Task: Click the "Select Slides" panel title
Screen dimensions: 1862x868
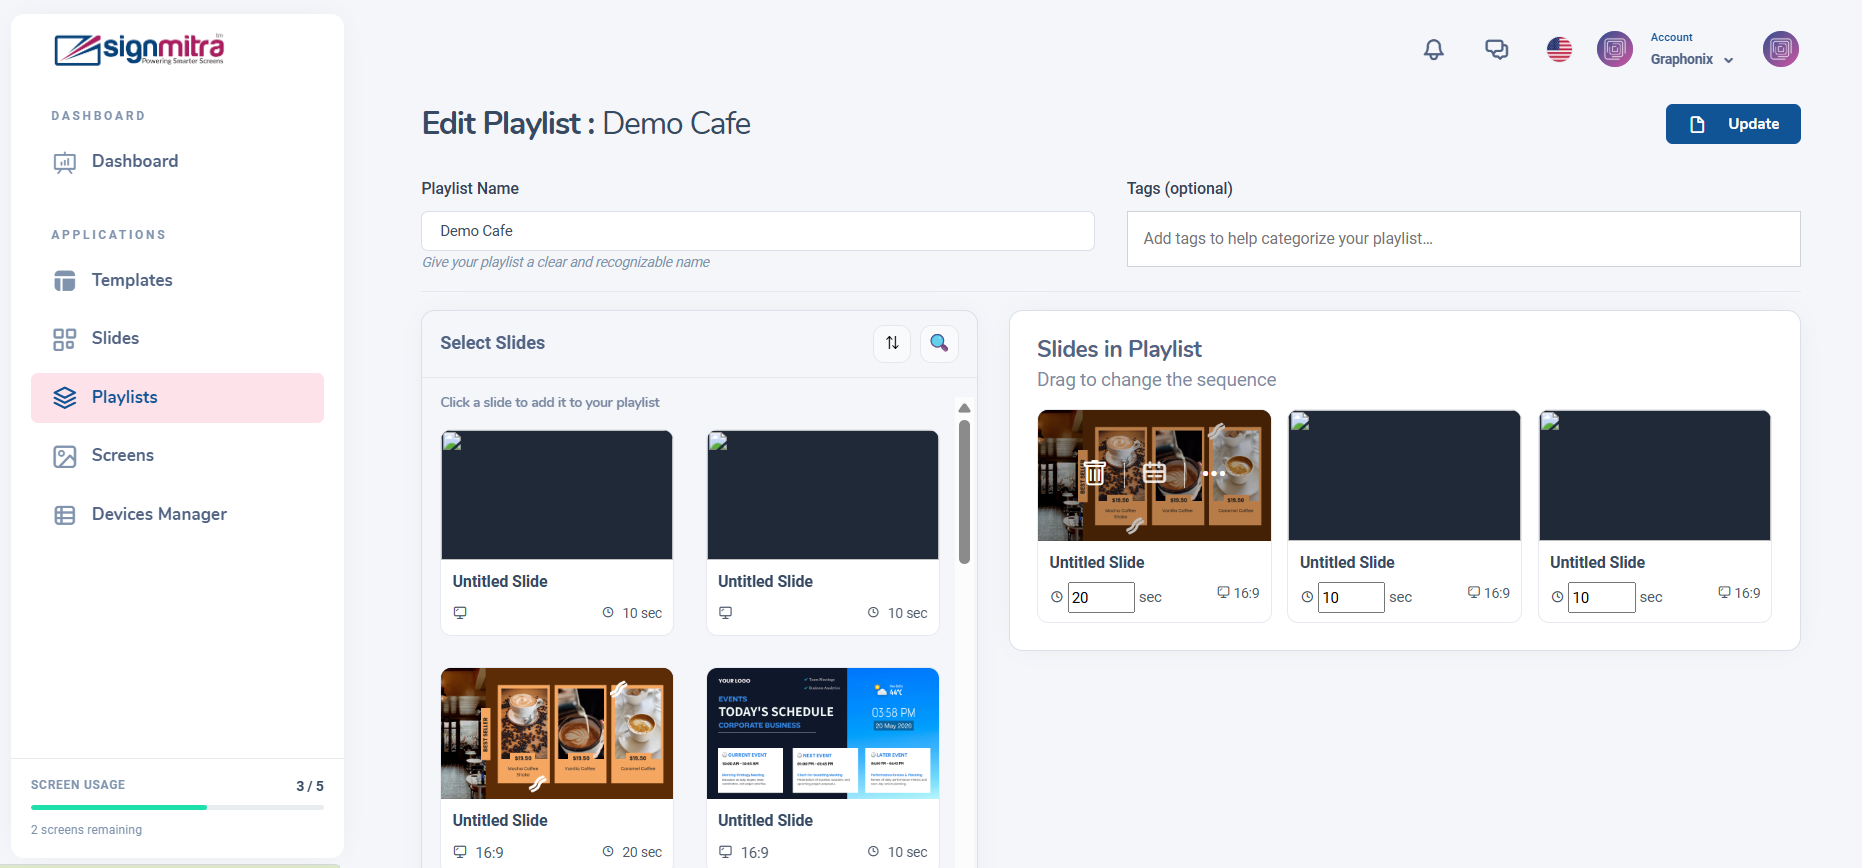Action: [x=493, y=343]
